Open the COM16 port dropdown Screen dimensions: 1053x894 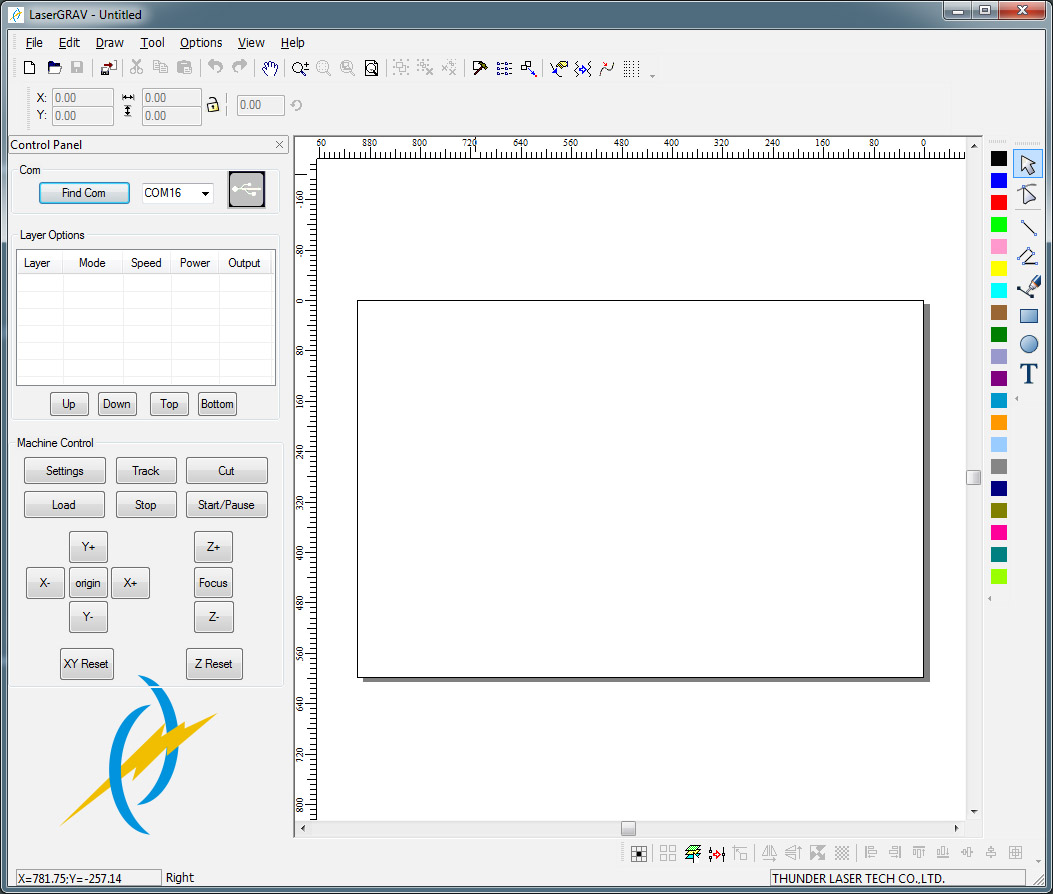coord(205,193)
